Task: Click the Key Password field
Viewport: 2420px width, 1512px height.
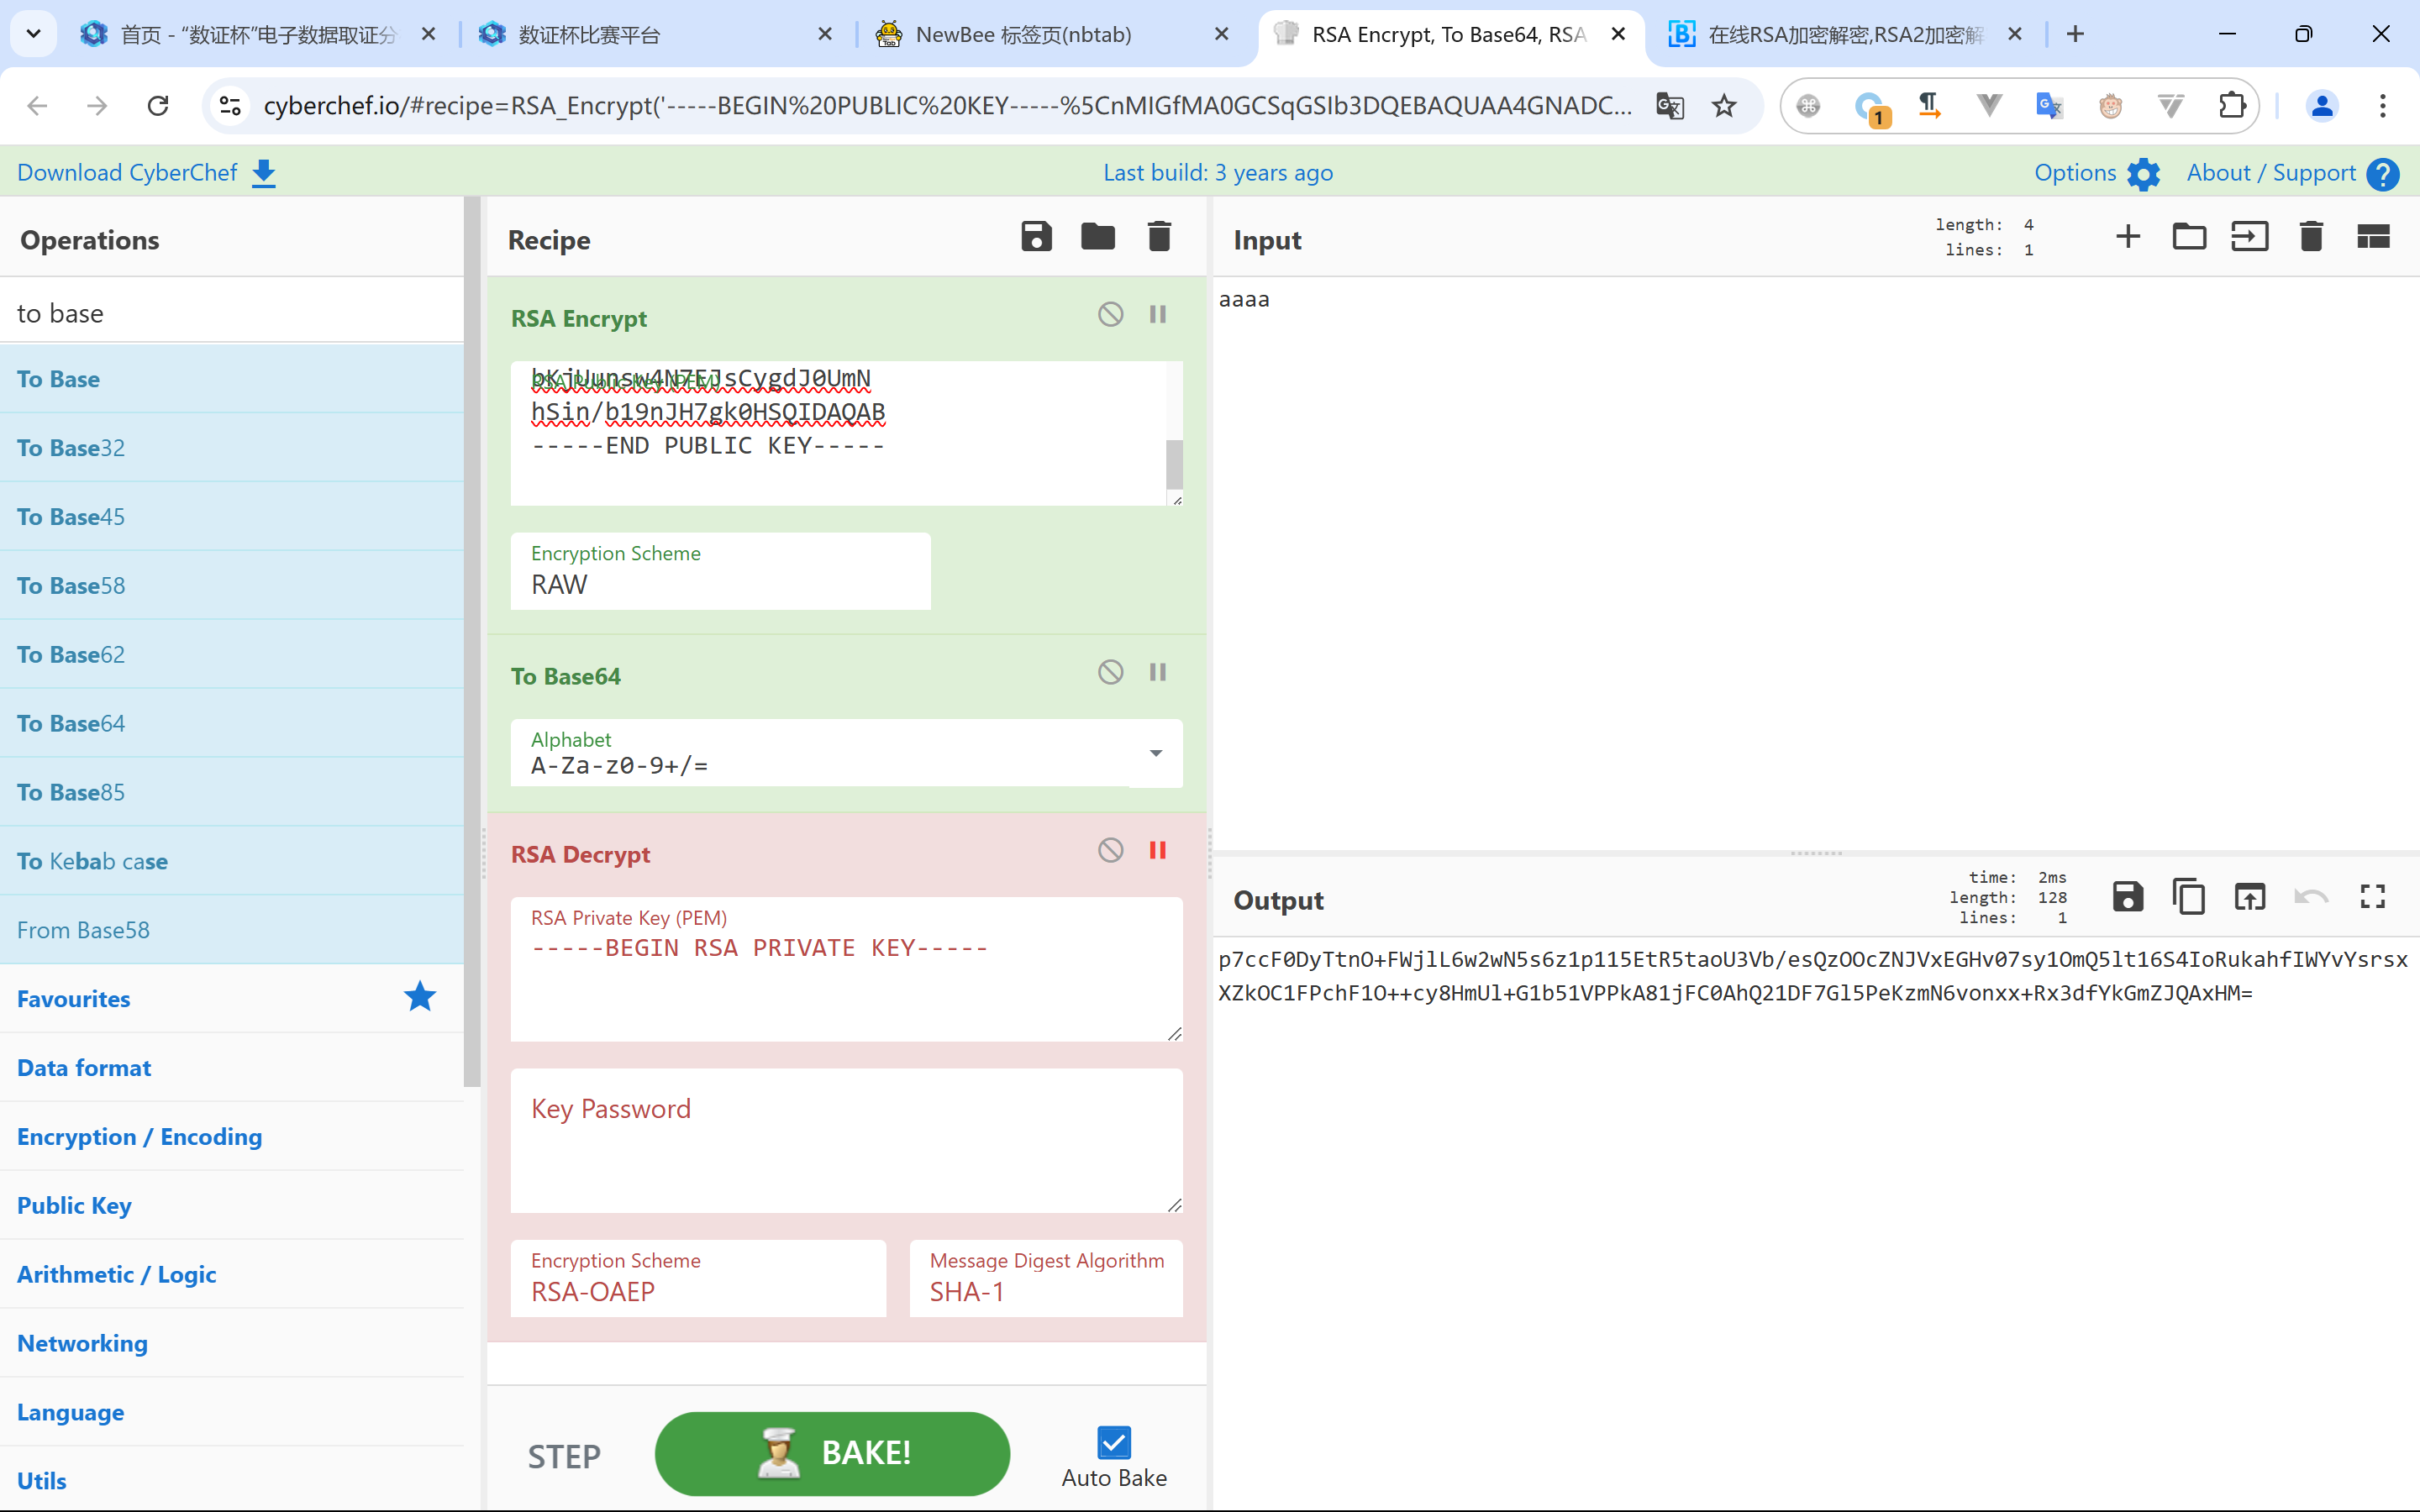Action: (845, 1140)
